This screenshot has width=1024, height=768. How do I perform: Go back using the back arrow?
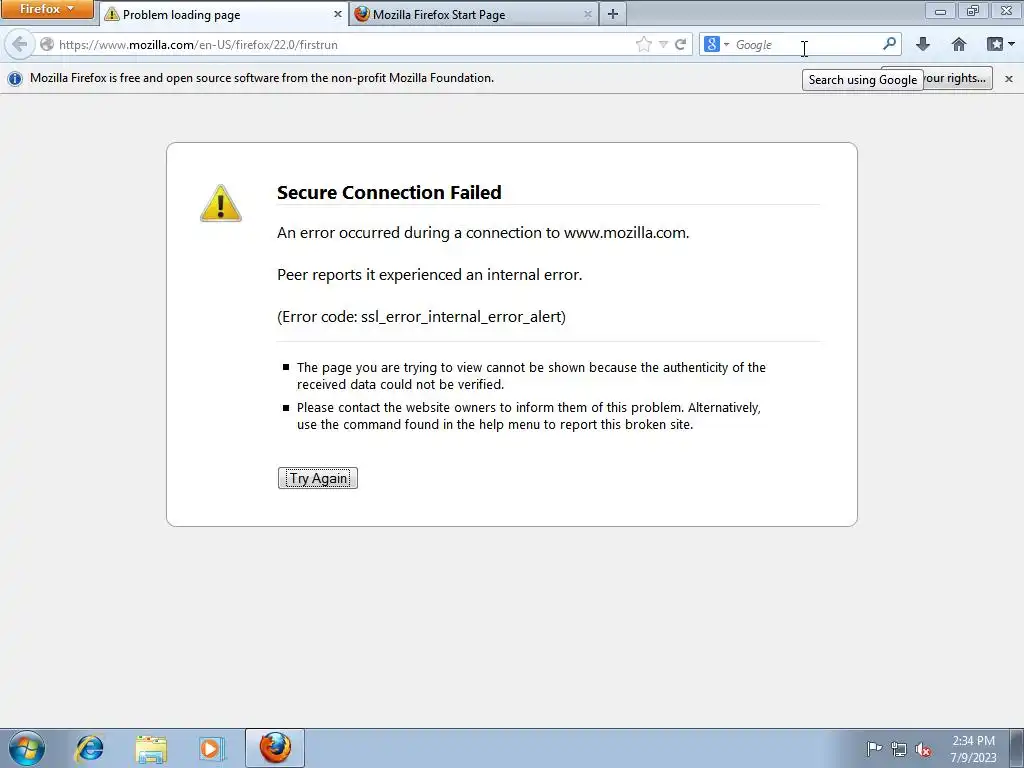click(x=20, y=44)
